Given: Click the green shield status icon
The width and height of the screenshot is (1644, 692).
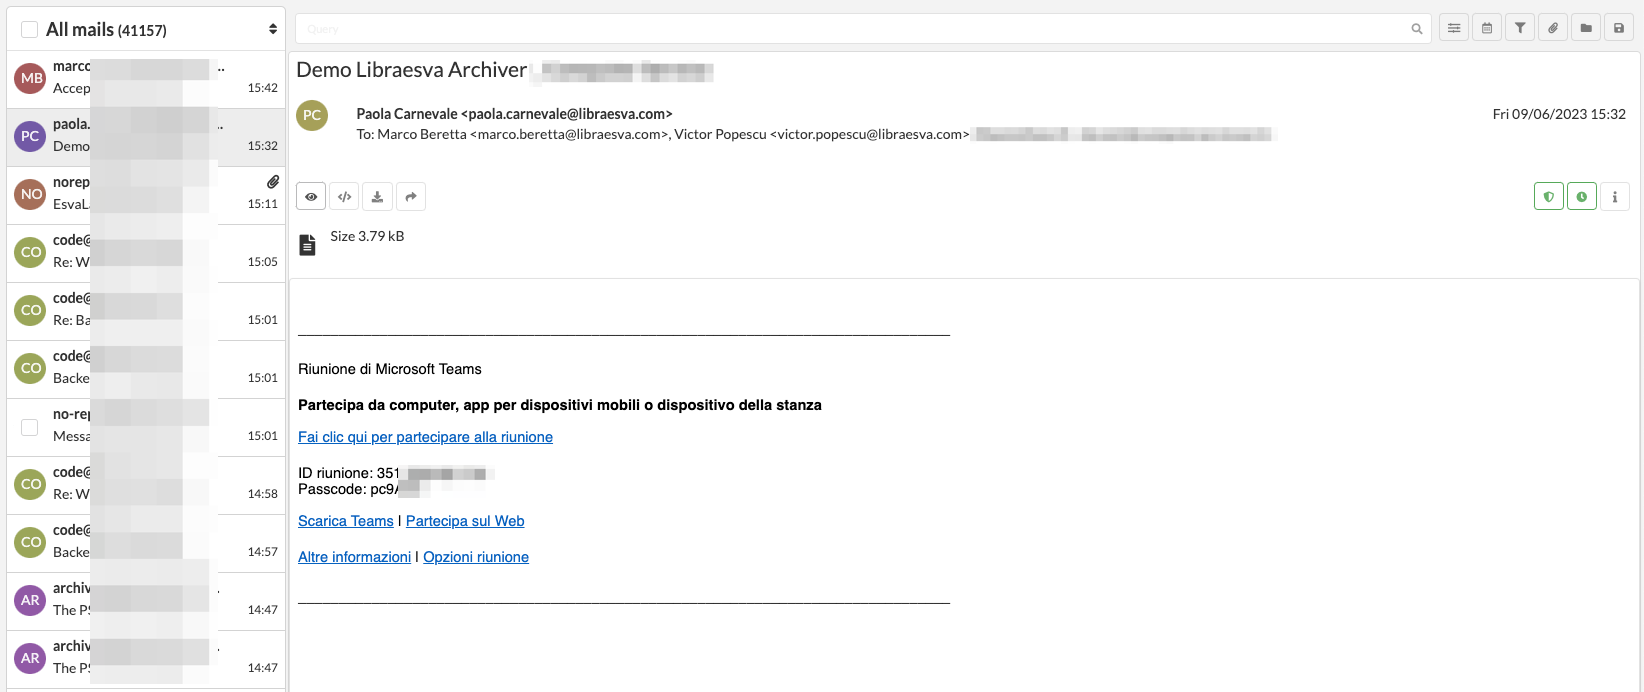Looking at the screenshot, I should click(x=1549, y=196).
